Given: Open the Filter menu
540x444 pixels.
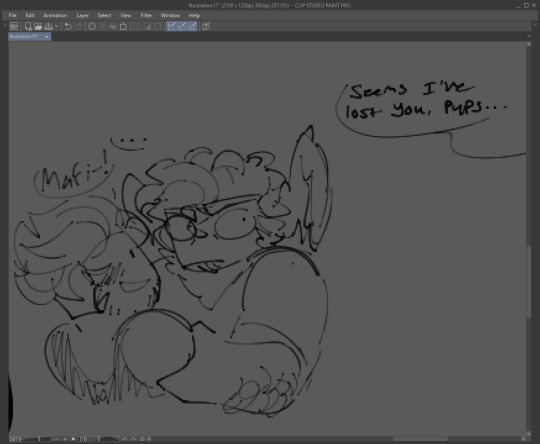Looking at the screenshot, I should (x=146, y=15).
